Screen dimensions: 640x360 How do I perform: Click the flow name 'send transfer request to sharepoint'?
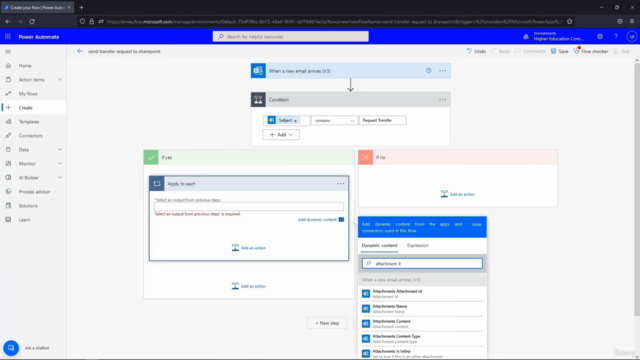coord(124,51)
